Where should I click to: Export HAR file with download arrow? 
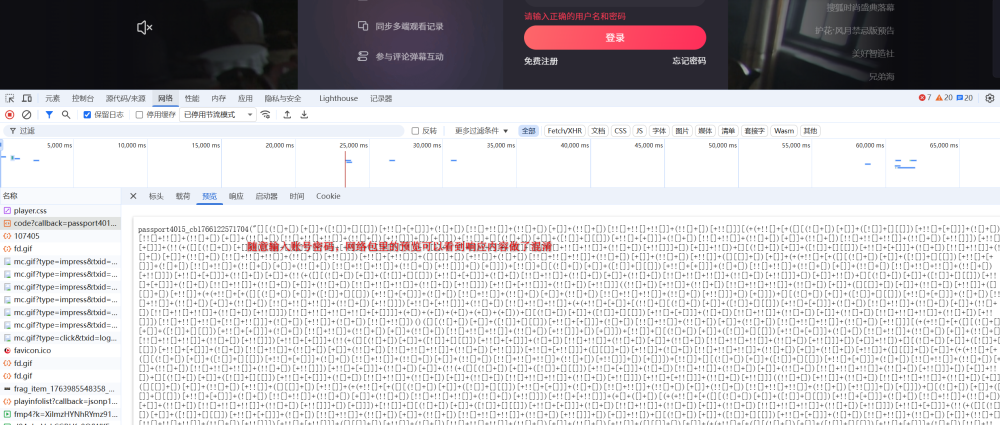point(304,115)
